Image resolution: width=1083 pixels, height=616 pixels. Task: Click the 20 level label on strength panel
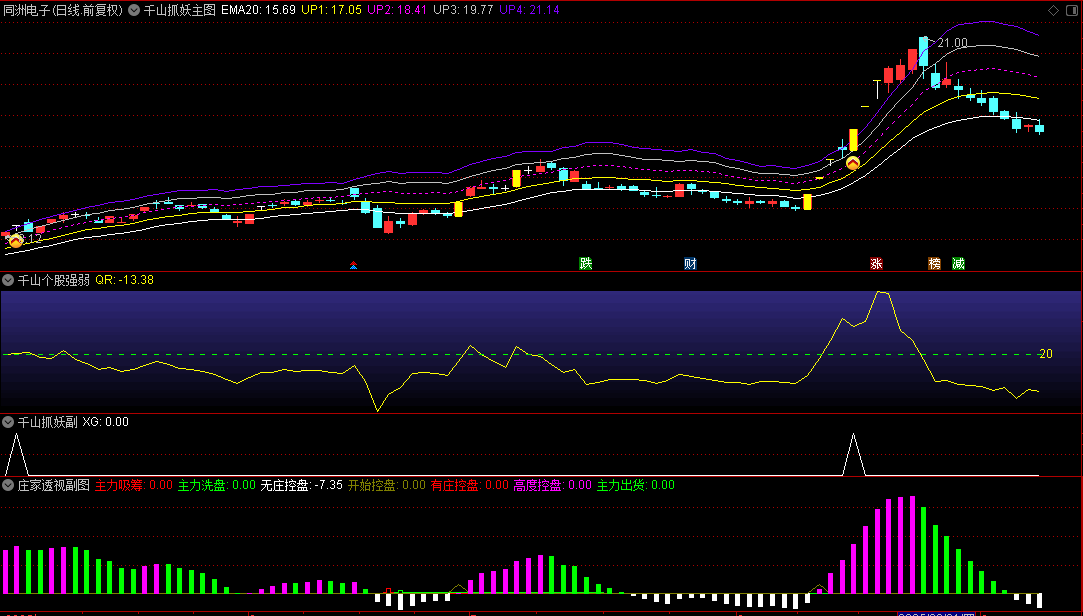coord(1046,354)
